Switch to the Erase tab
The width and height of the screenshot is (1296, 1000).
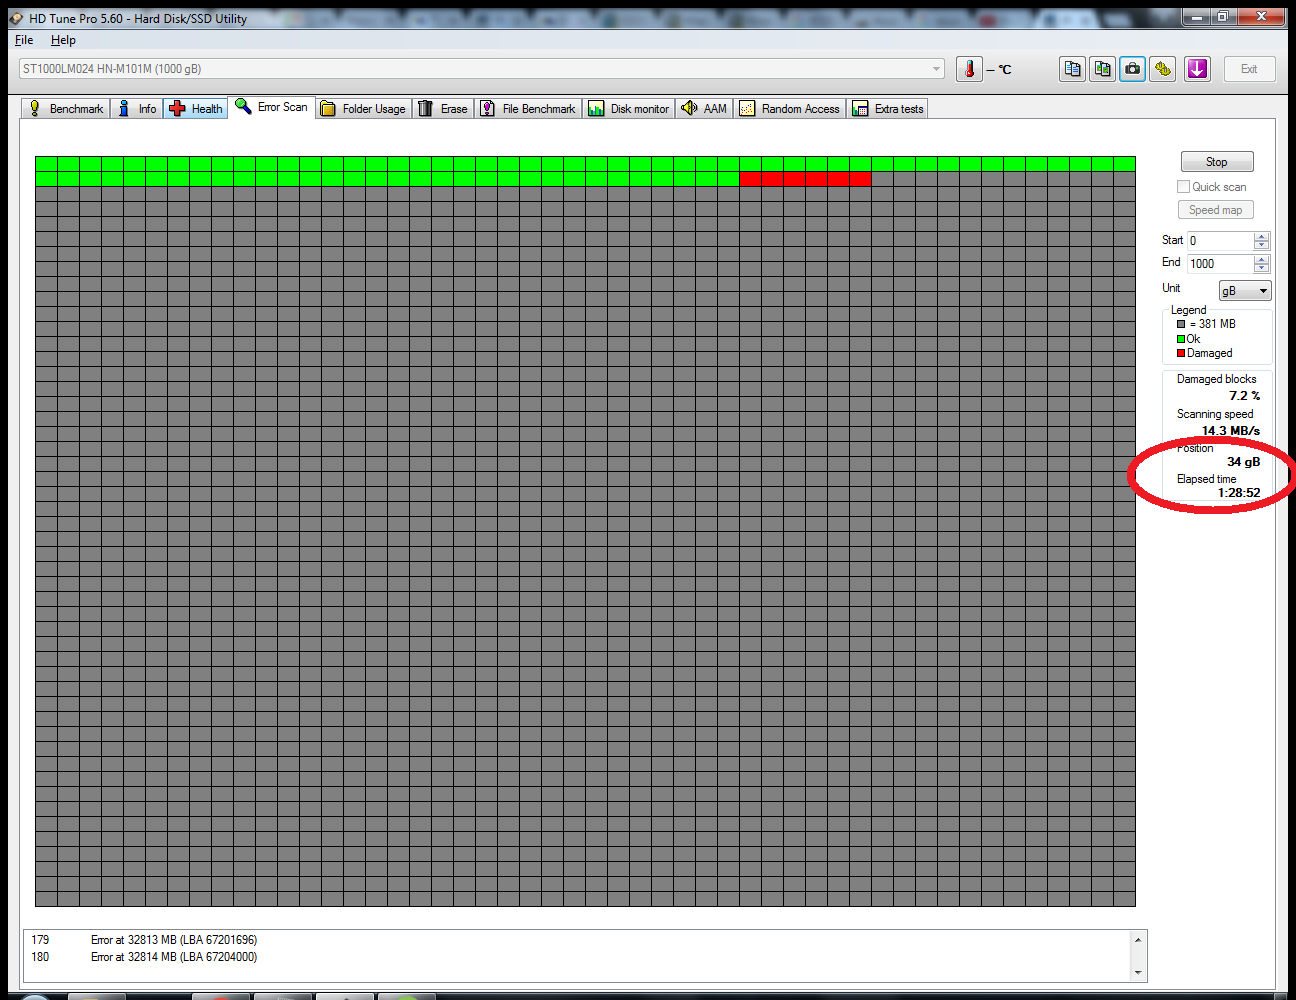[x=443, y=109]
